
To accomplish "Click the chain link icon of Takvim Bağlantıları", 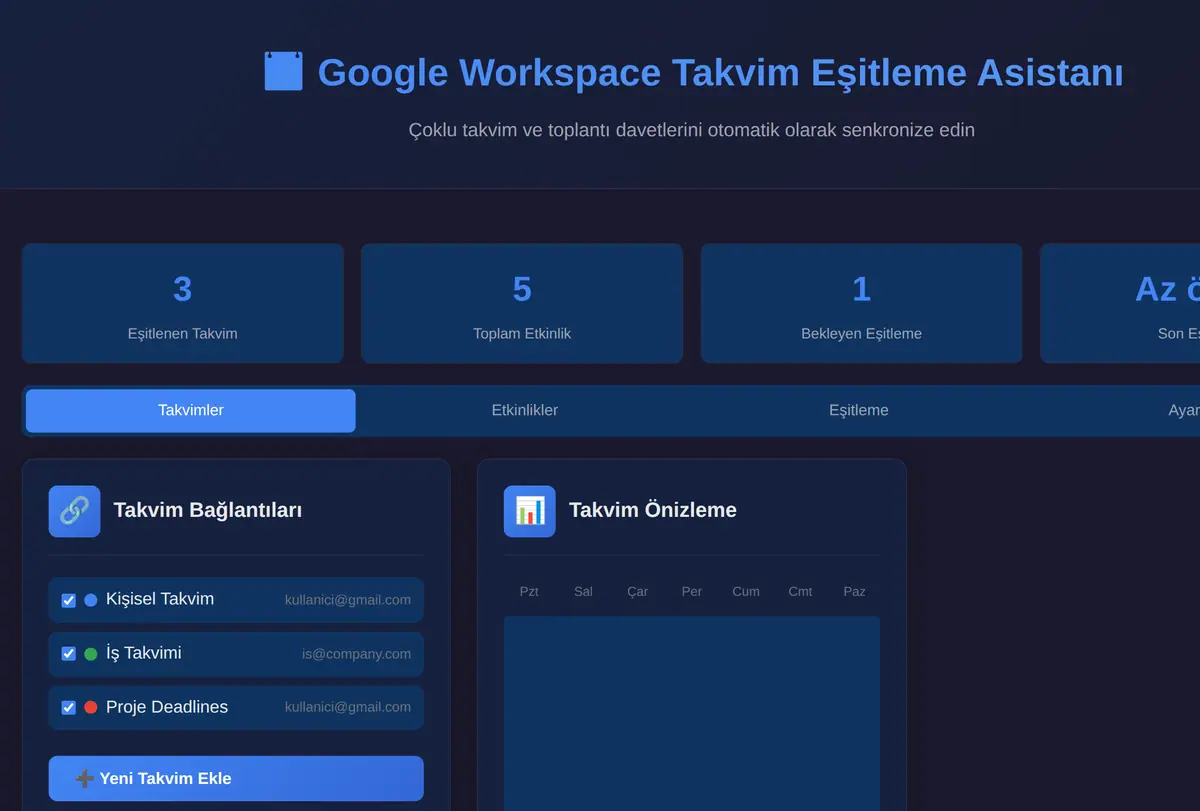I will click(74, 511).
